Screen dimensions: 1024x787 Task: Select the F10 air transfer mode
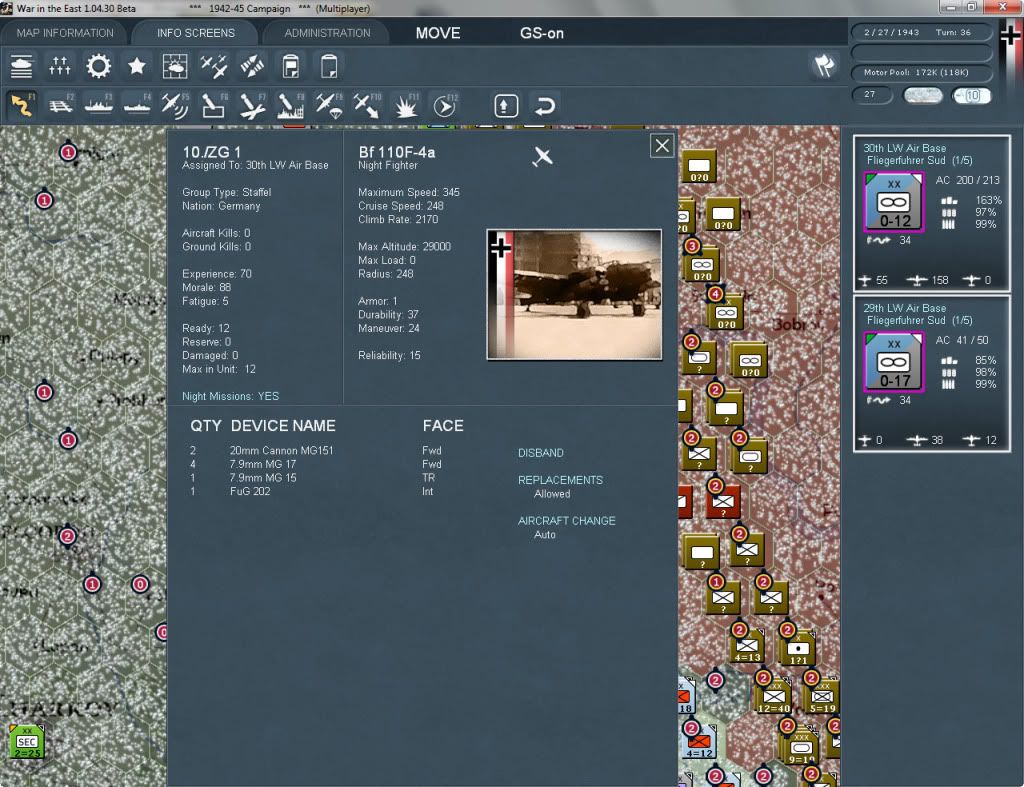click(x=367, y=105)
